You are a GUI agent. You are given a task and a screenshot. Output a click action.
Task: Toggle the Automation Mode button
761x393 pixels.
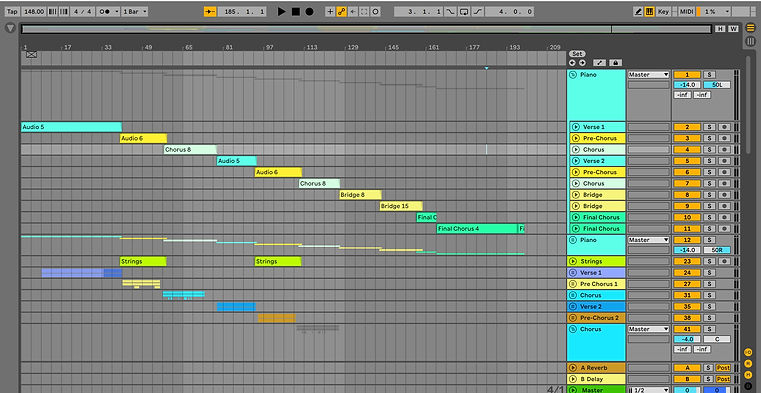(x=600, y=63)
